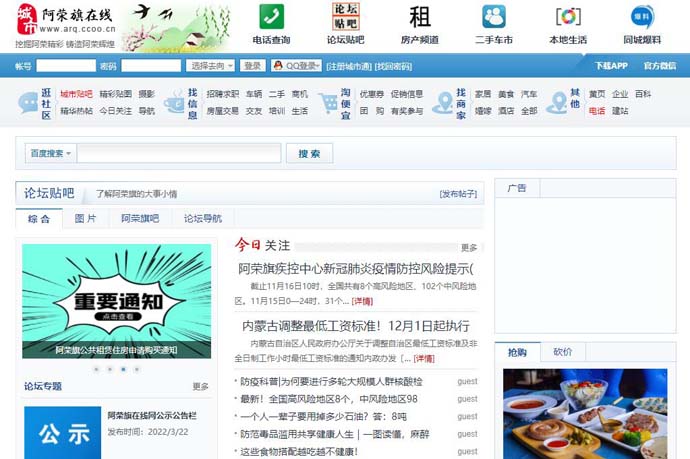Open the 房屋交易 housing trade link
The height and width of the screenshot is (459, 690).
223,111
